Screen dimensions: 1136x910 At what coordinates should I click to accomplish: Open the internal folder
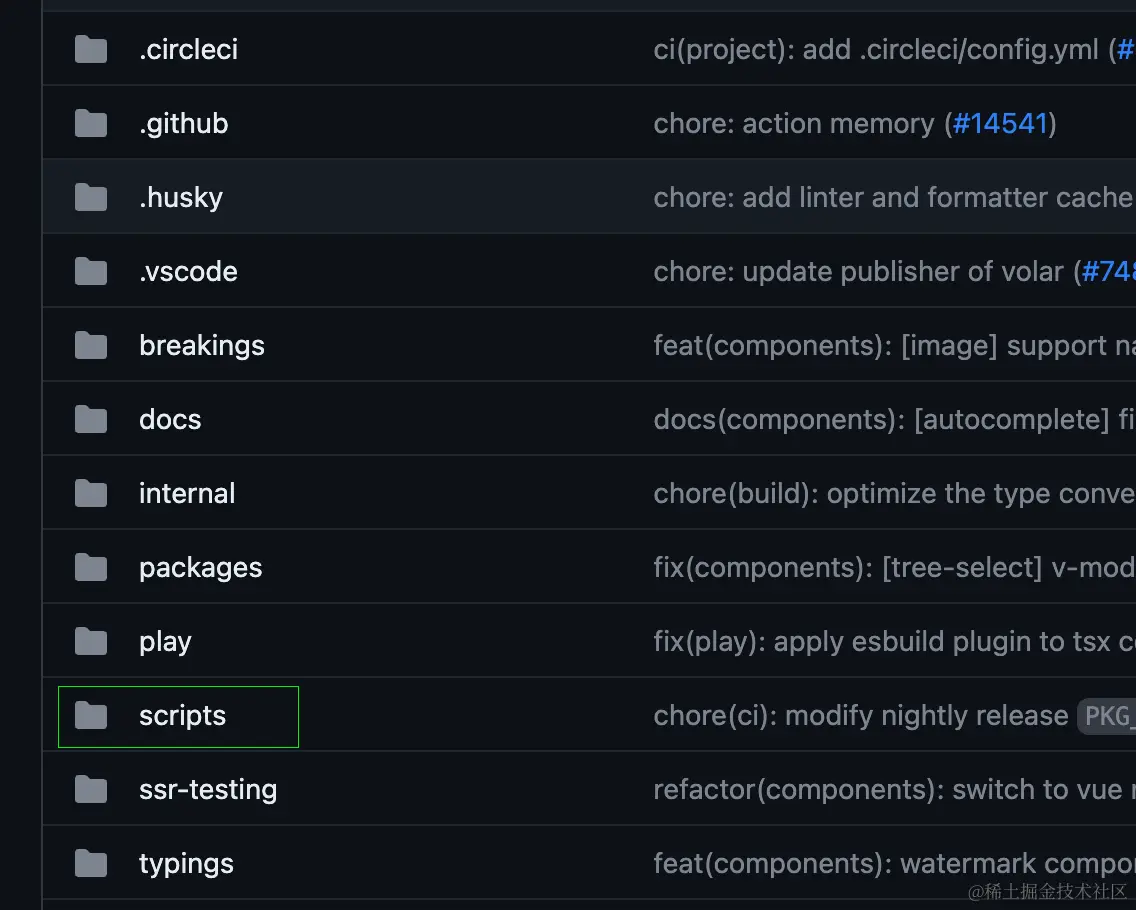point(187,493)
